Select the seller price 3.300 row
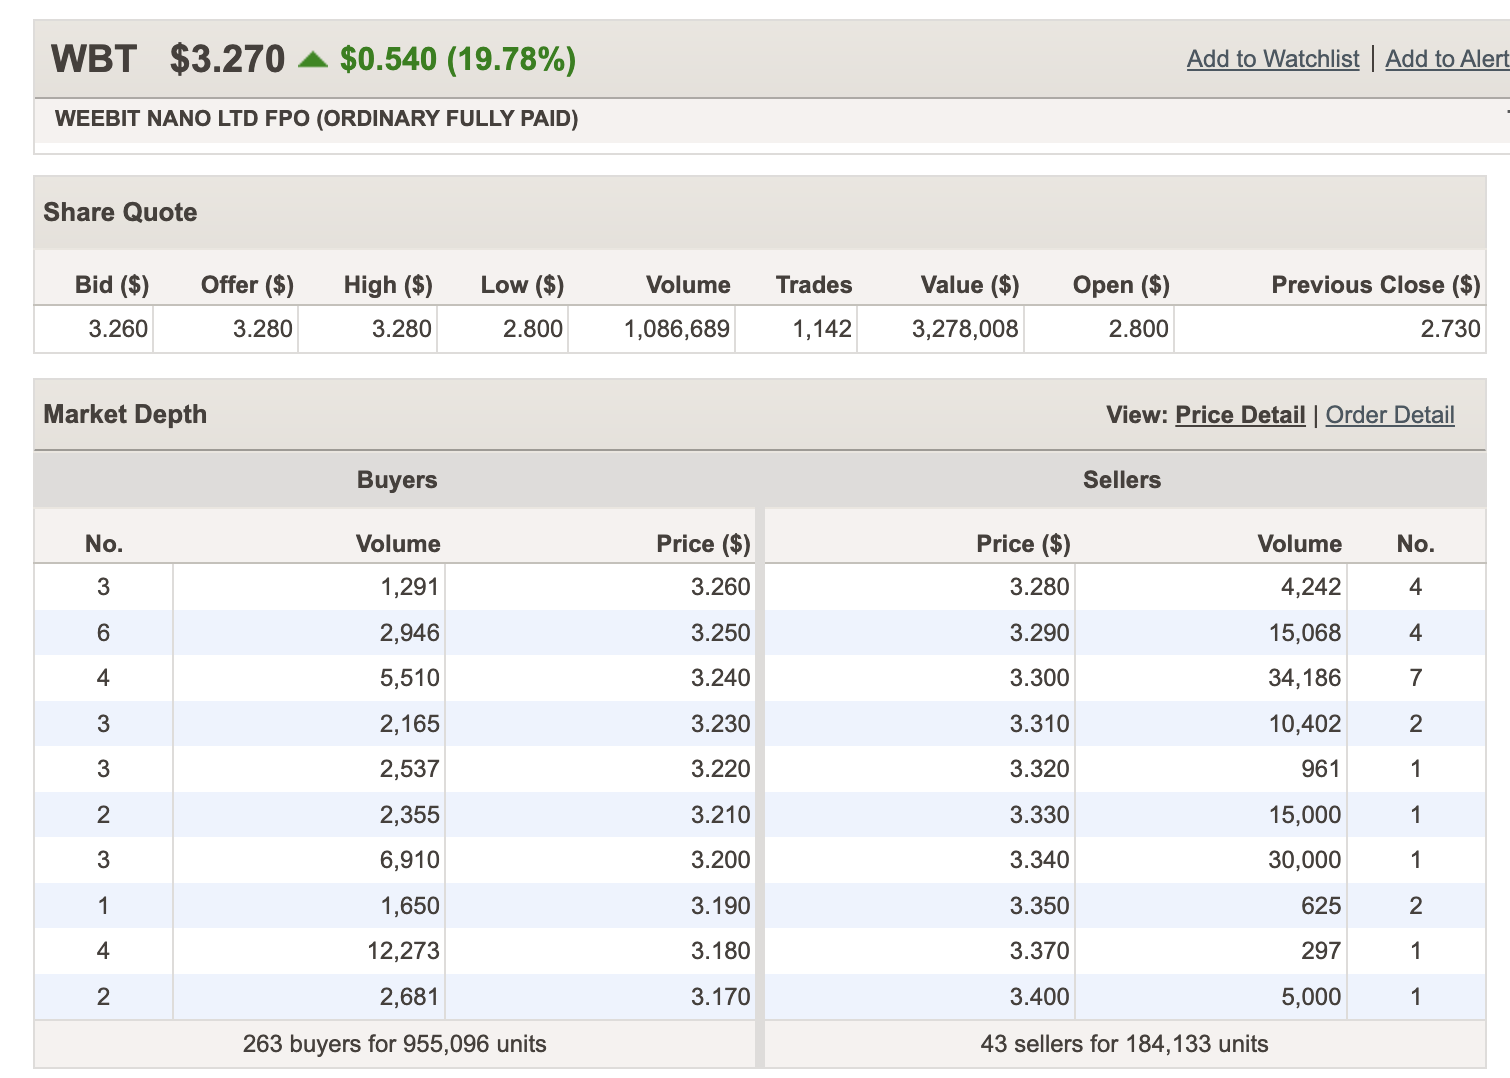 [1039, 678]
